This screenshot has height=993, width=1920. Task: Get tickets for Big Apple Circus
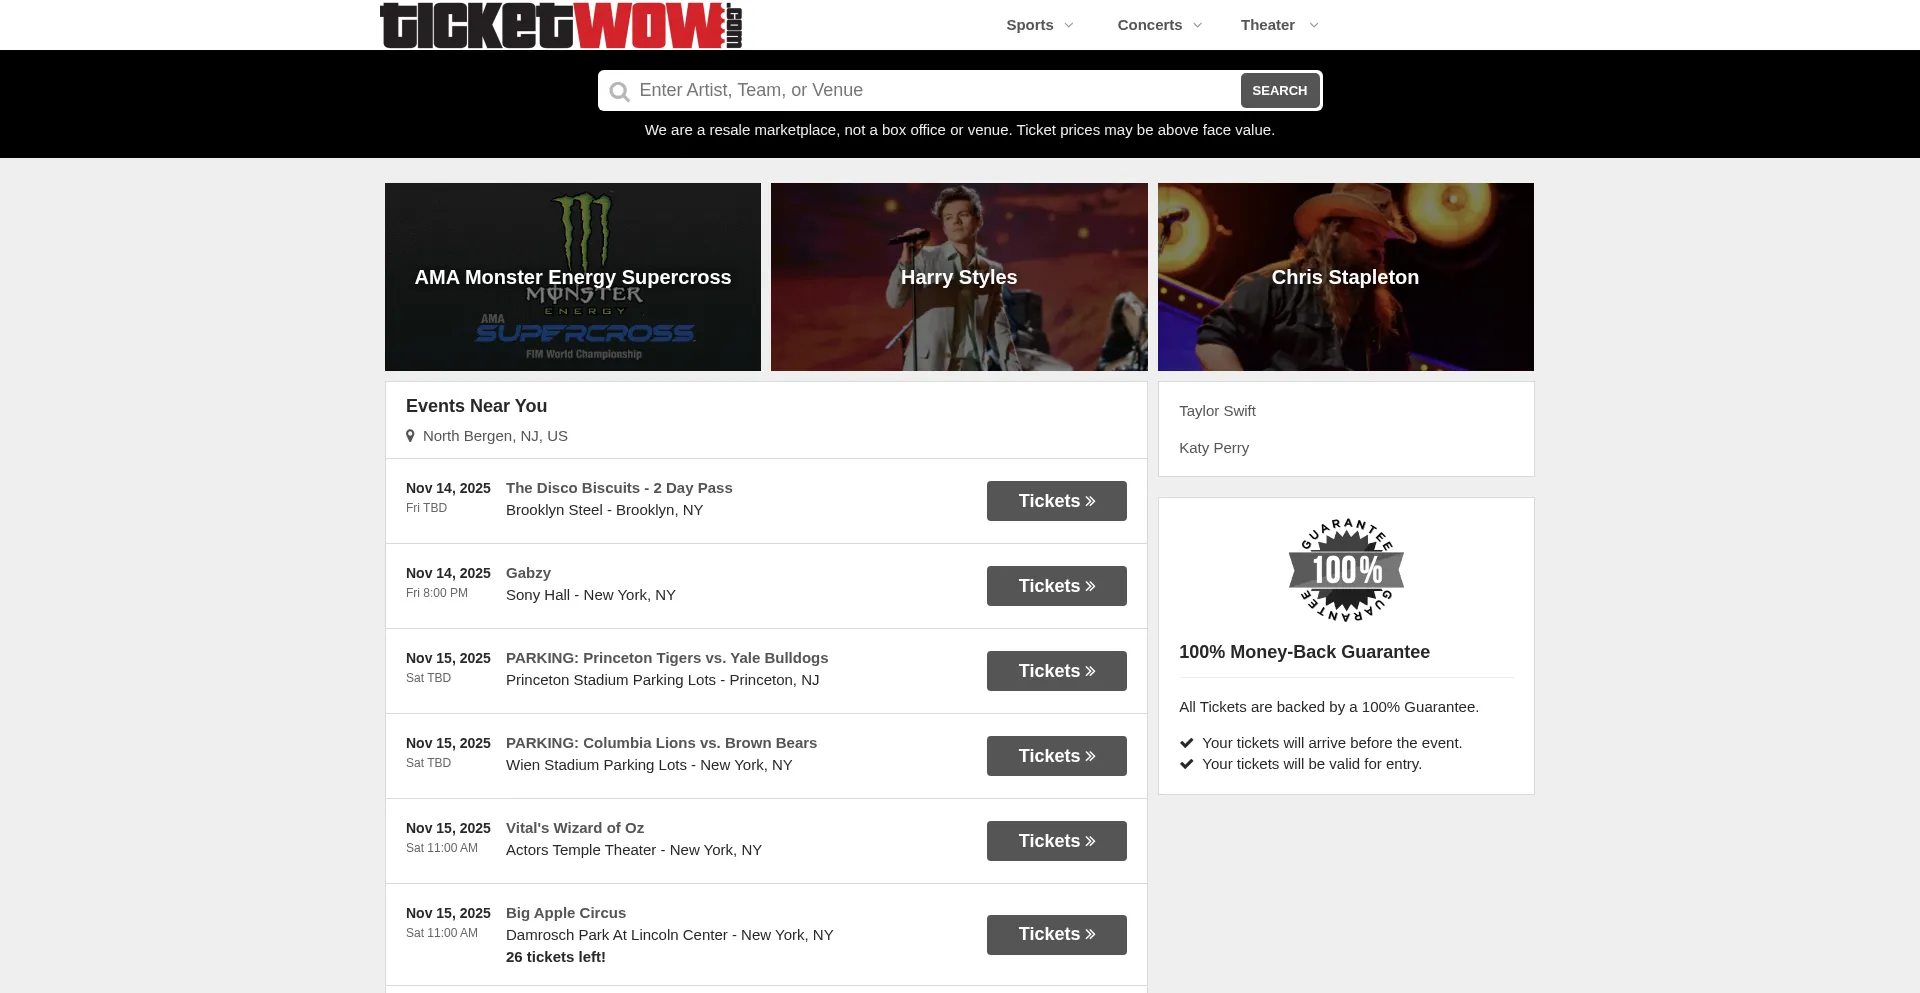[x=1057, y=935]
